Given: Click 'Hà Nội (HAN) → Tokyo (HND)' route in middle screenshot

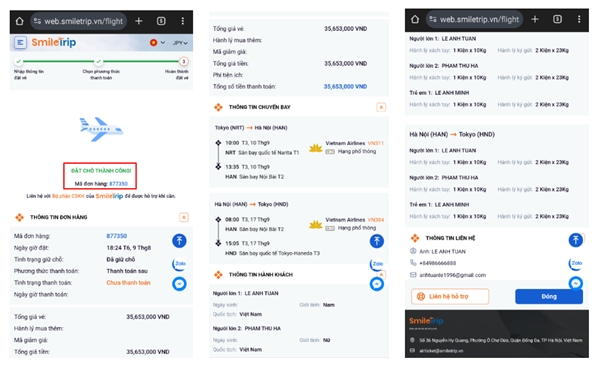Looking at the screenshot, I should pyautogui.click(x=251, y=204).
